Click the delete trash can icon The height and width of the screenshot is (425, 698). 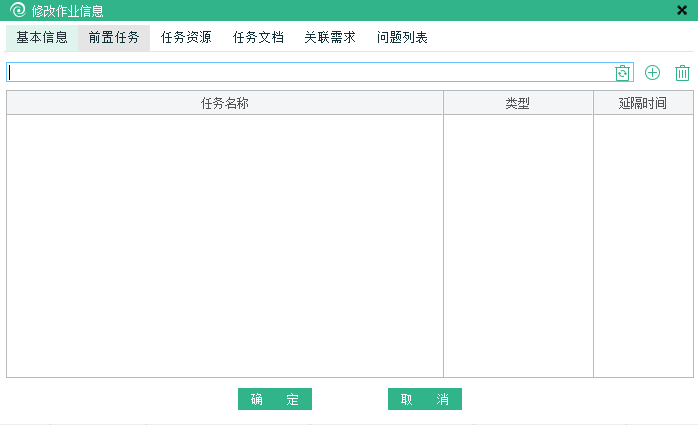(x=682, y=73)
